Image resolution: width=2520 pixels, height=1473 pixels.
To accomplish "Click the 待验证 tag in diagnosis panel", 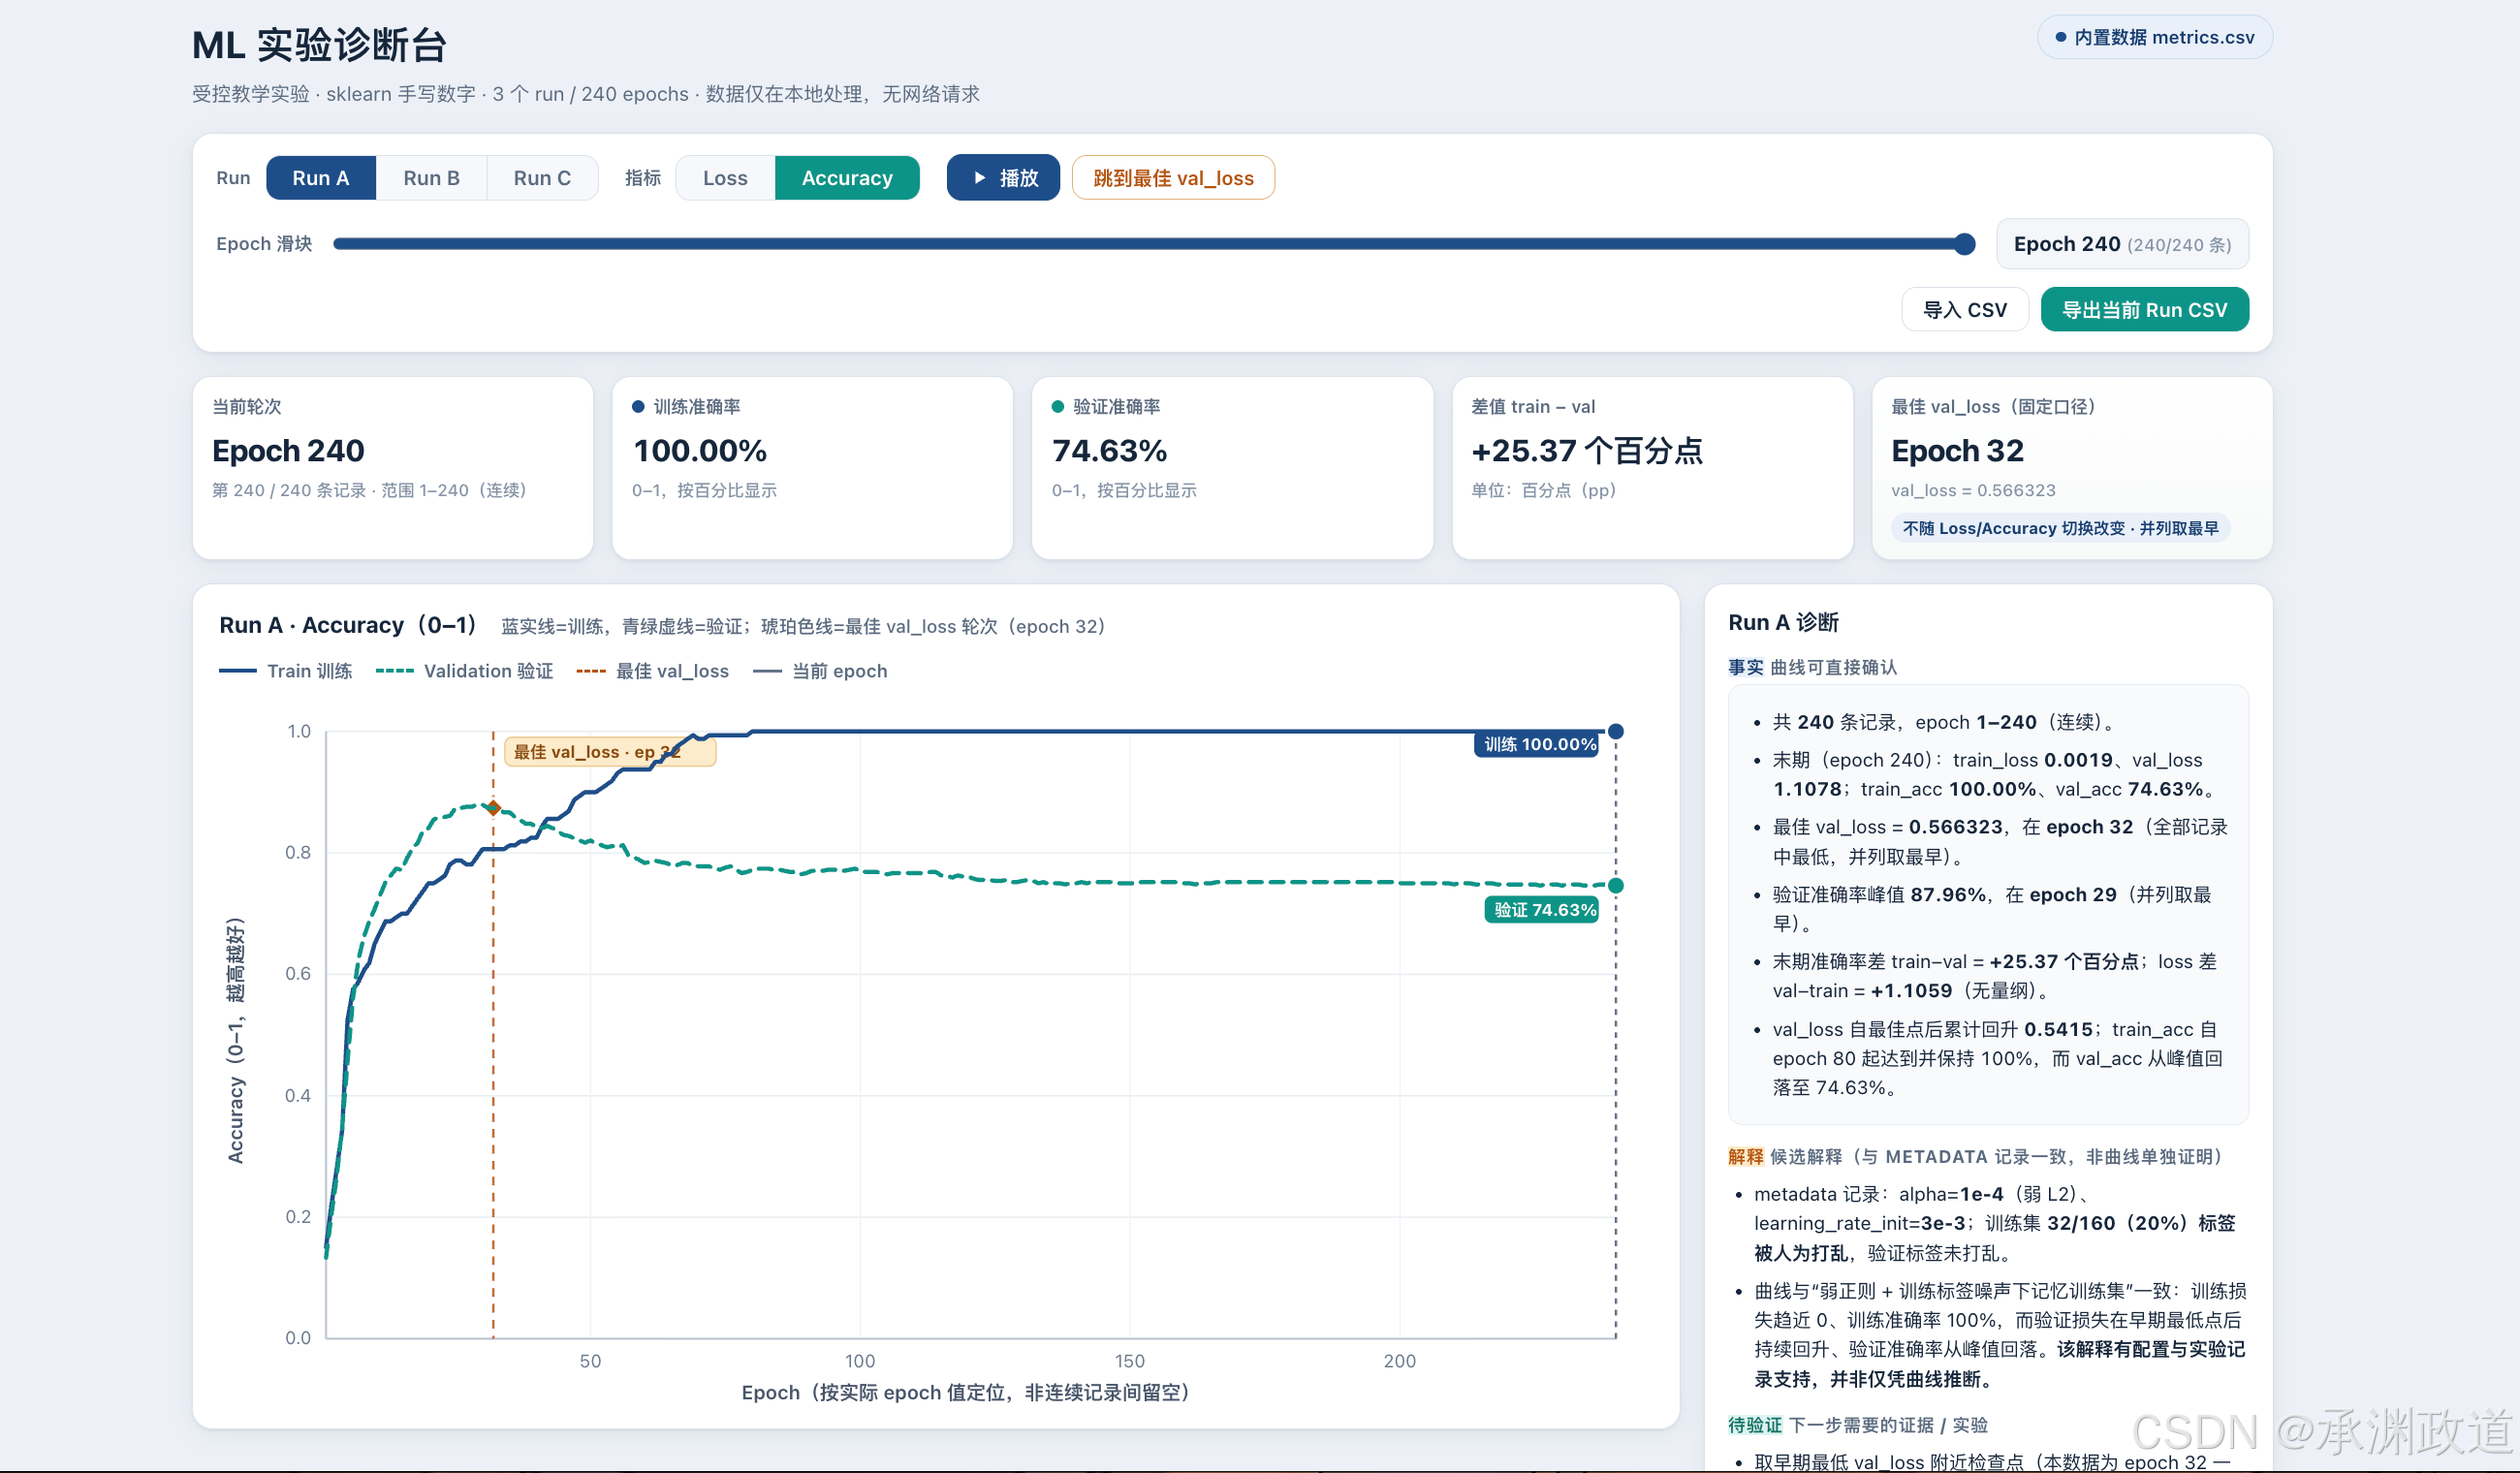I will pyautogui.click(x=1755, y=1425).
